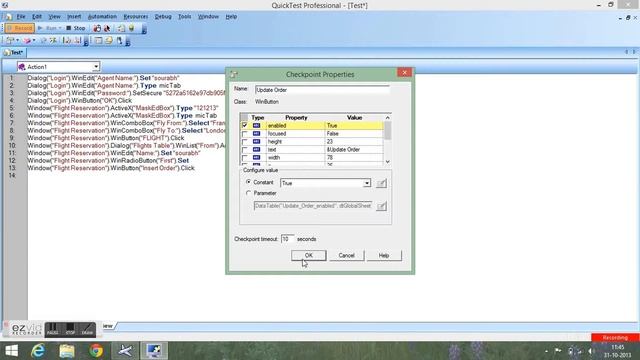This screenshot has width=640, height=360.
Task: Click the panel layout icon in second toolbar
Action: tap(98, 40)
